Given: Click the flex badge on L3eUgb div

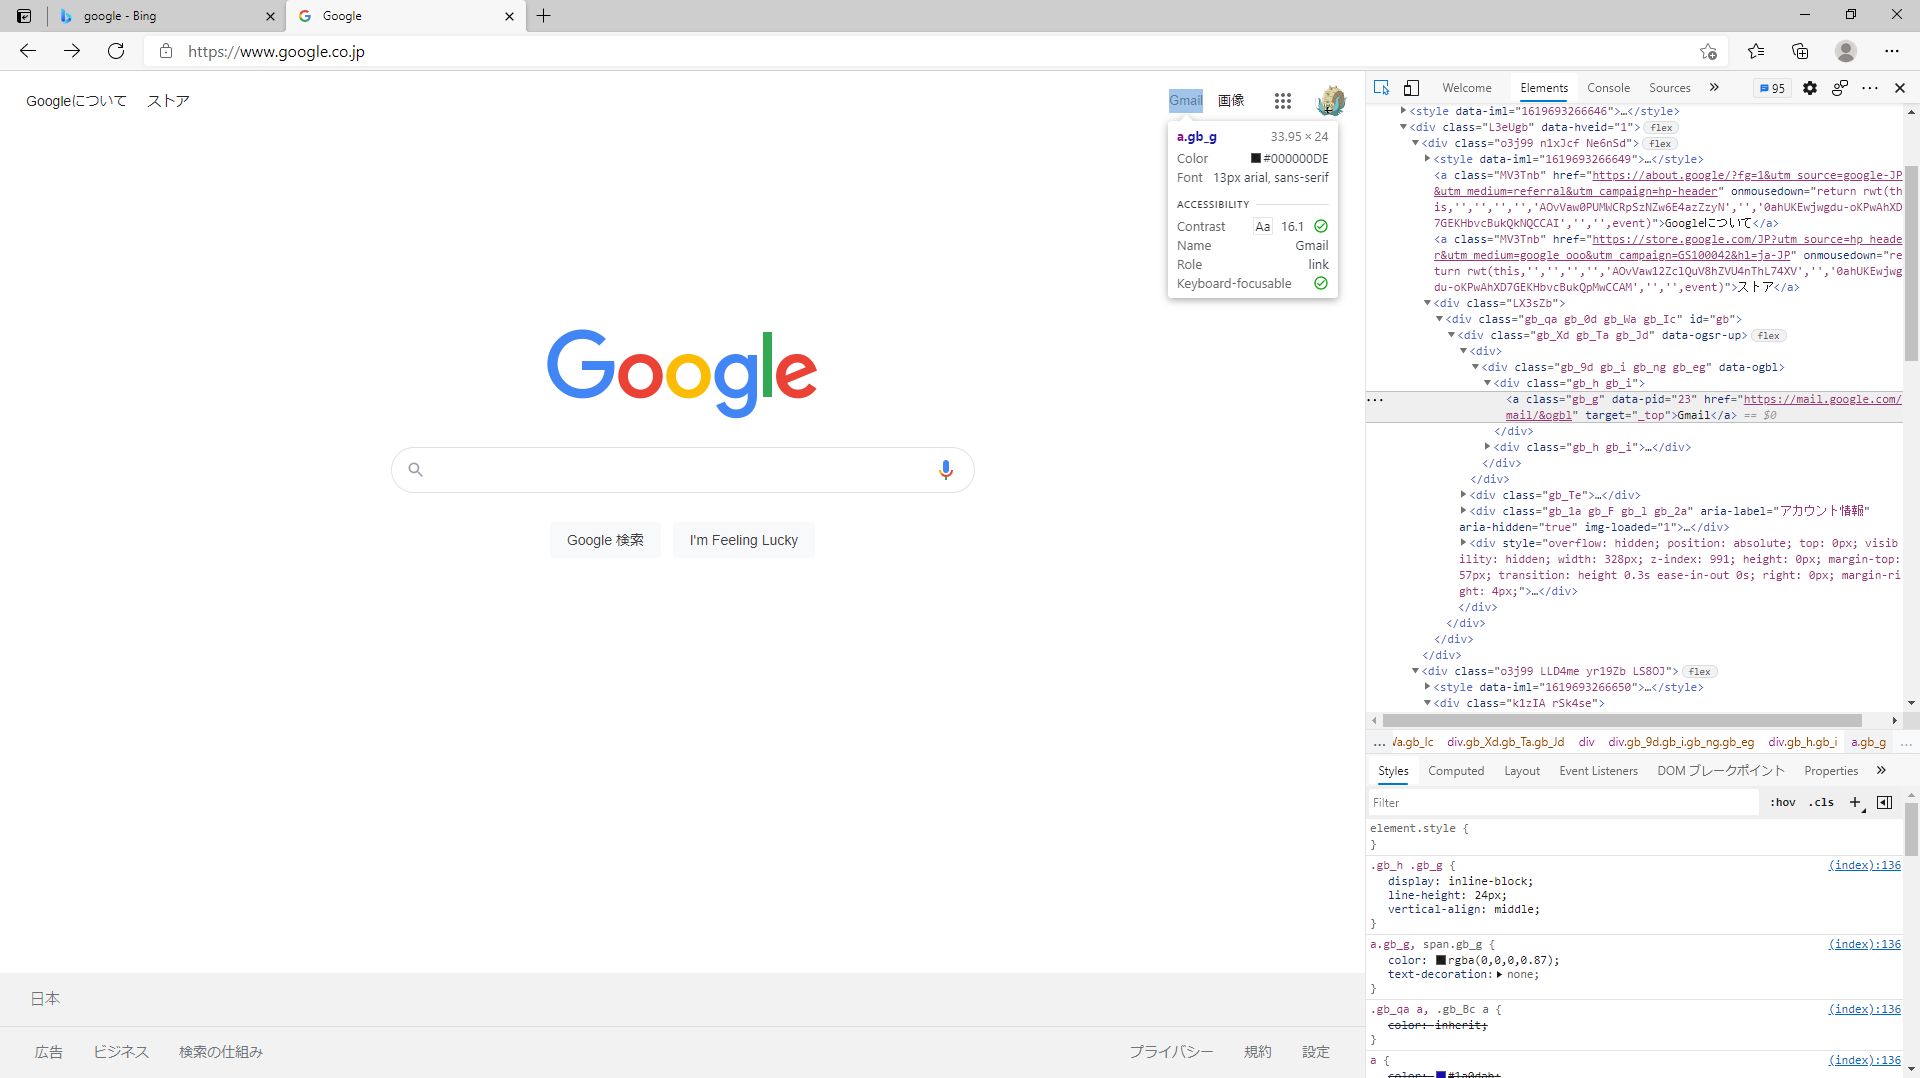Looking at the screenshot, I should coord(1661,127).
